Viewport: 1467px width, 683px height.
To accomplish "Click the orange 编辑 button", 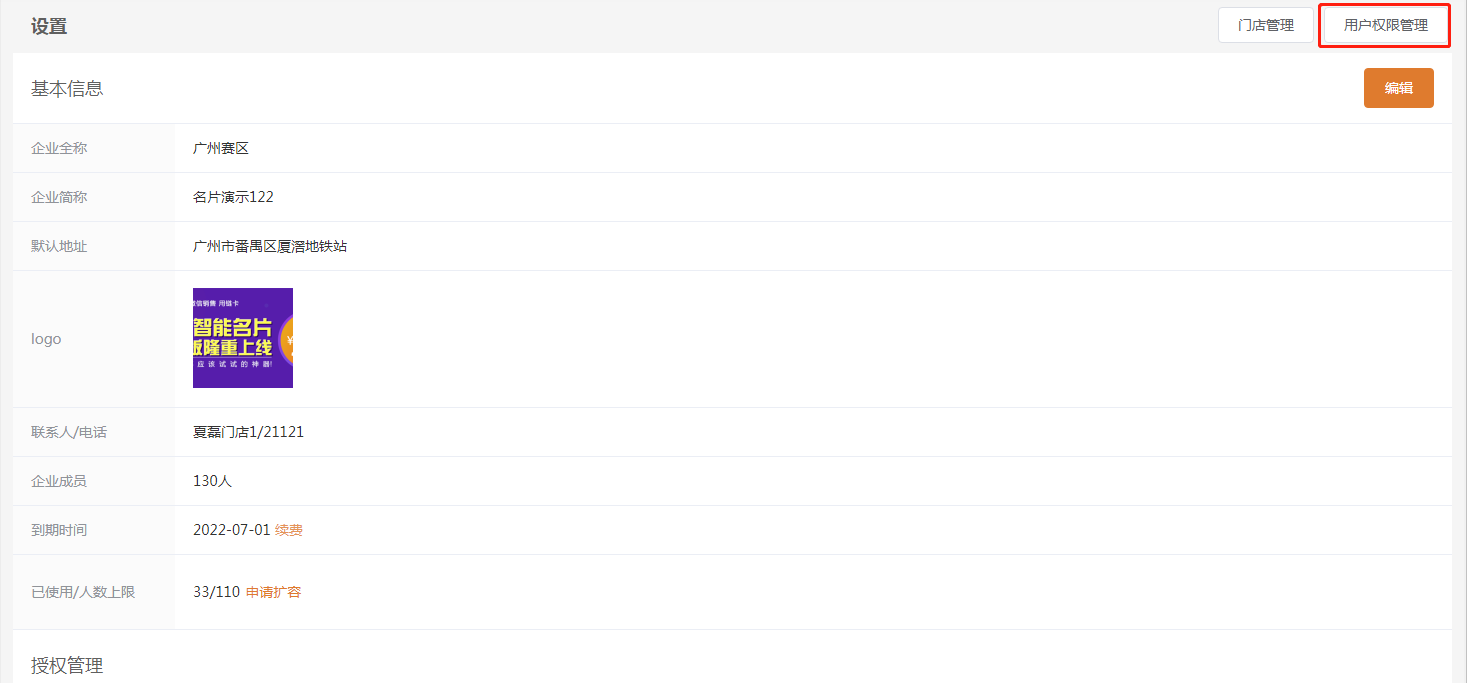I will point(1398,88).
